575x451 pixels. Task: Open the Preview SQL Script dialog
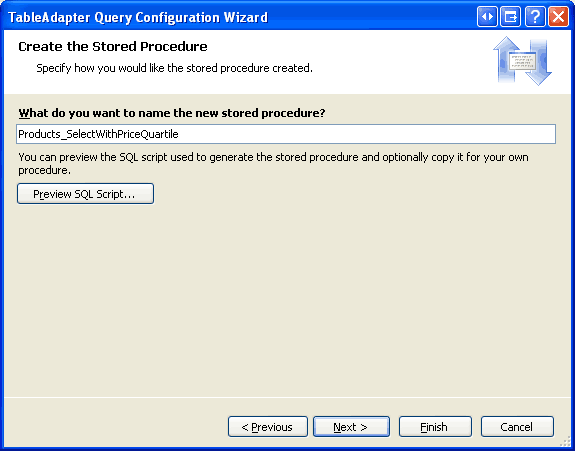85,194
